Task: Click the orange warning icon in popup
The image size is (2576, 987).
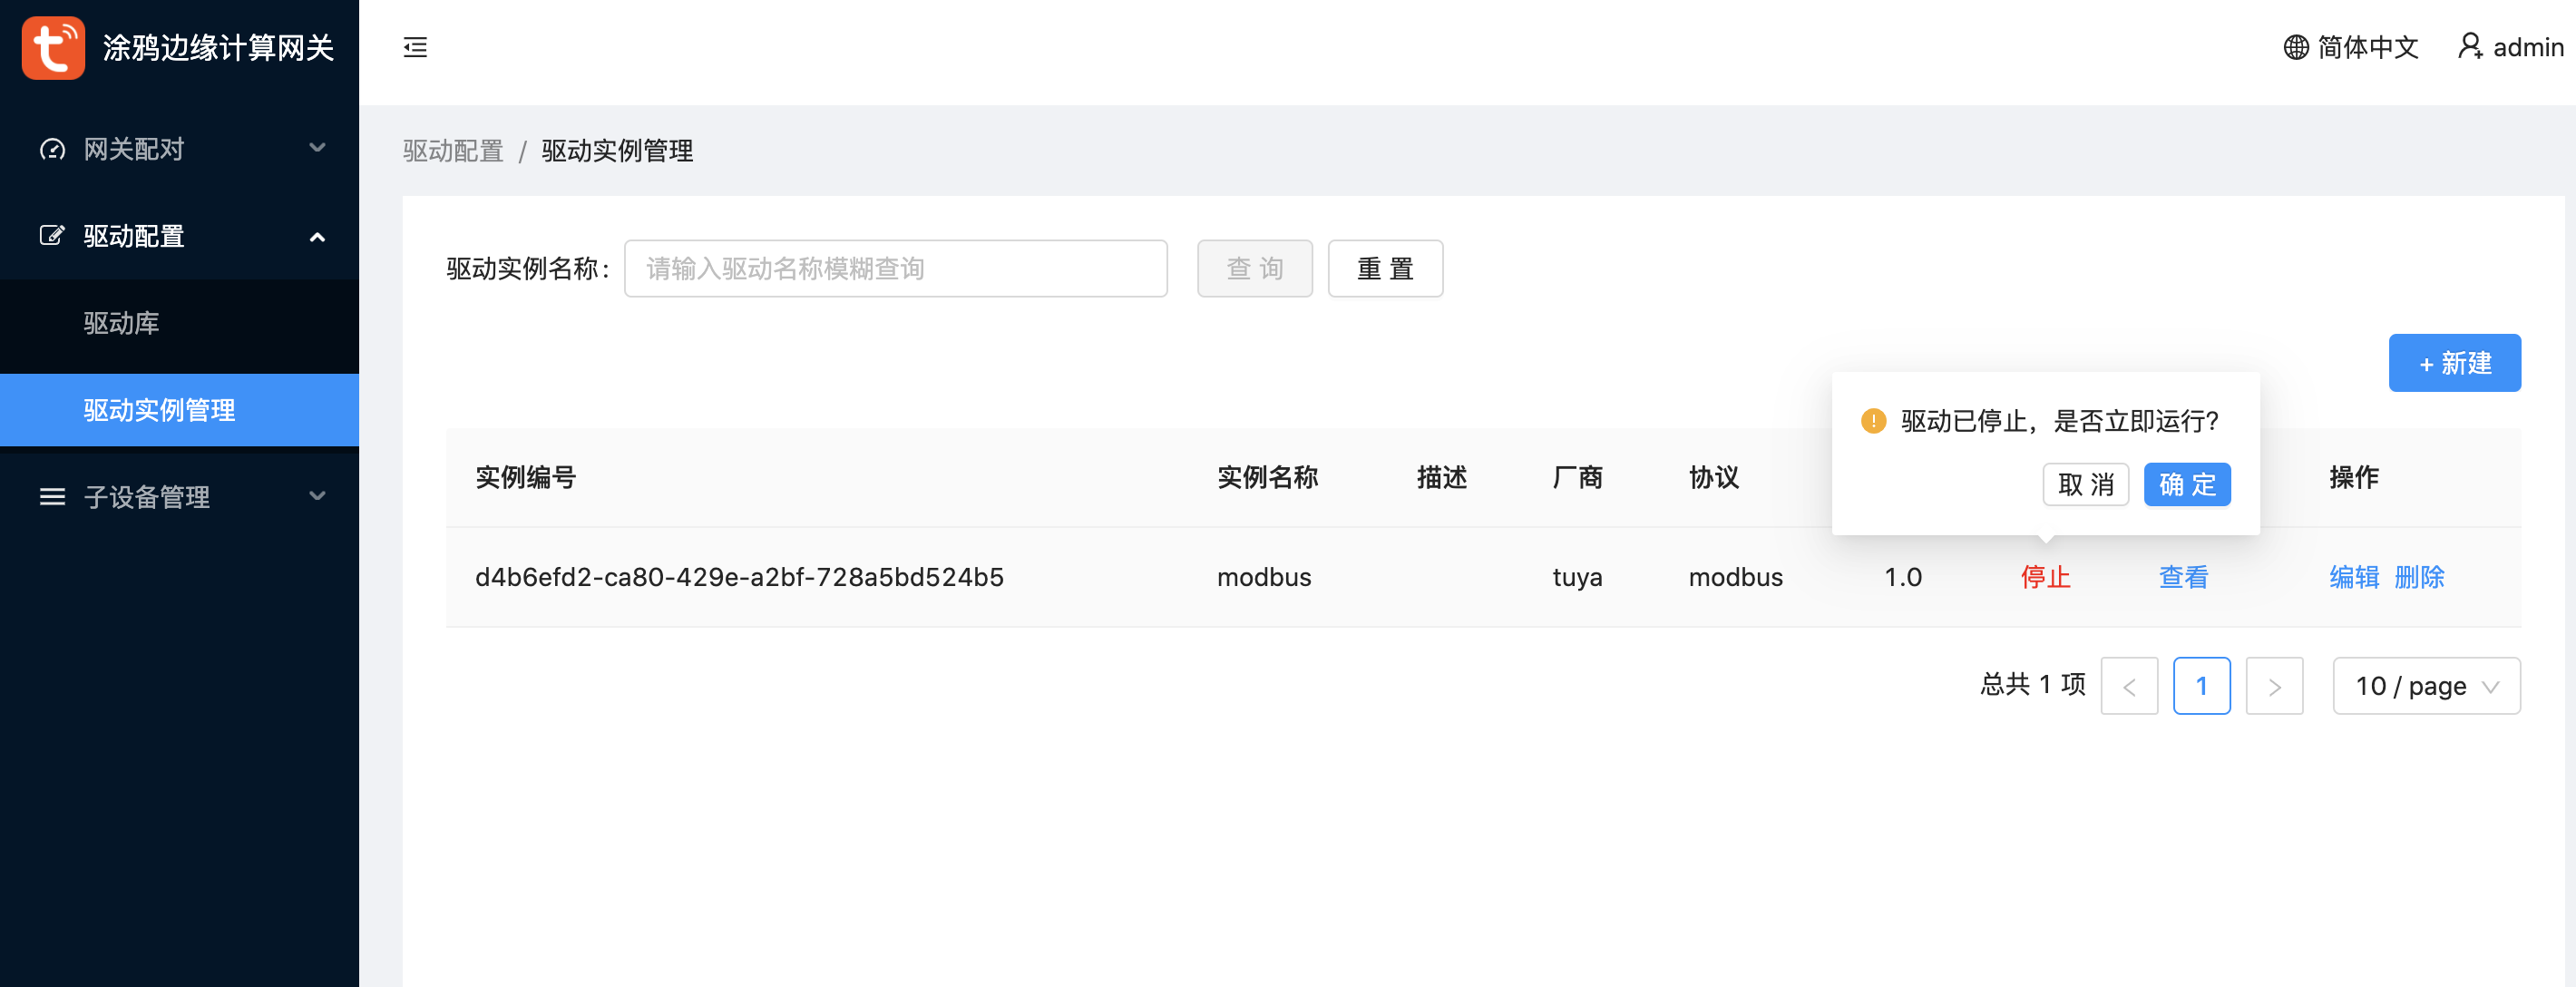Action: pyautogui.click(x=1873, y=421)
